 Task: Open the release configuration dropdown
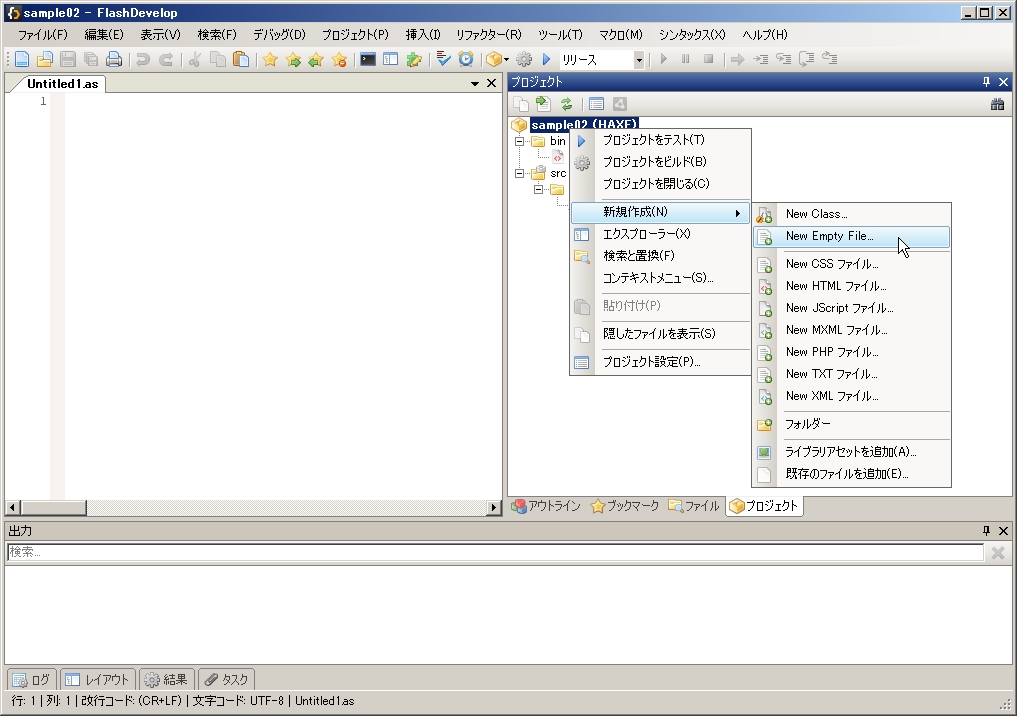639,60
